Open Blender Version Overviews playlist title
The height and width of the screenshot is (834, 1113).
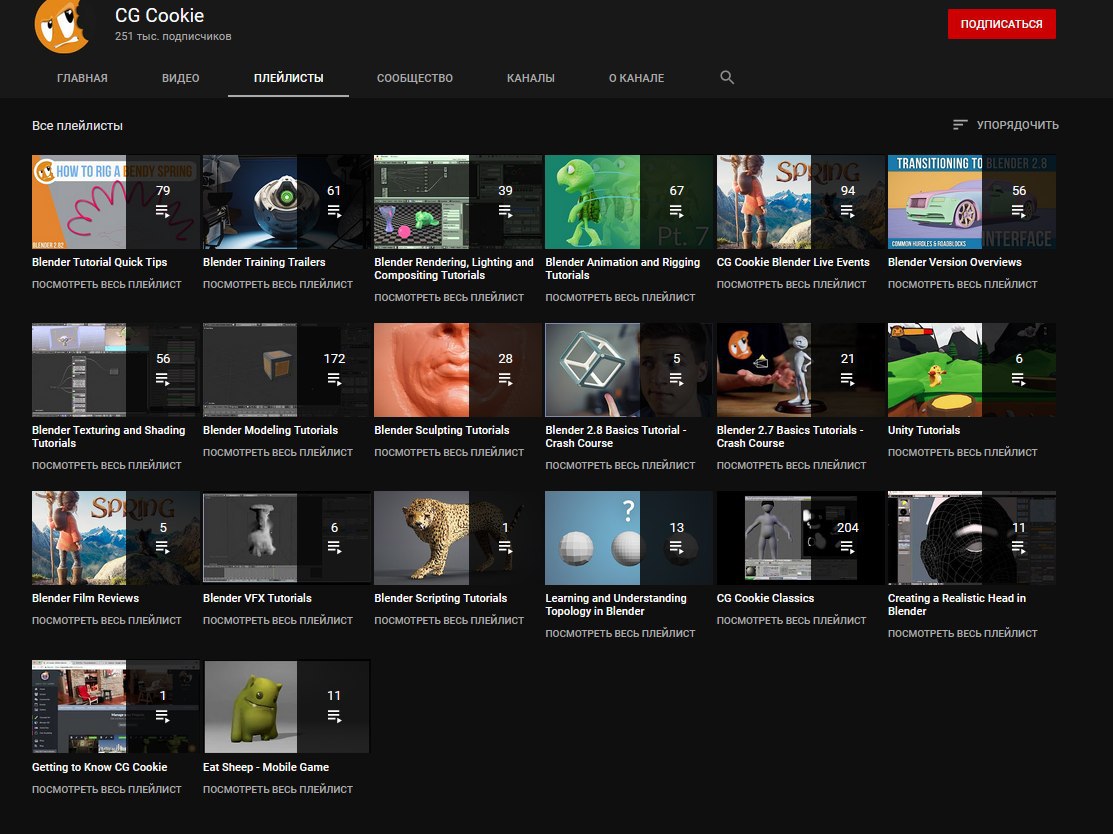tap(955, 262)
